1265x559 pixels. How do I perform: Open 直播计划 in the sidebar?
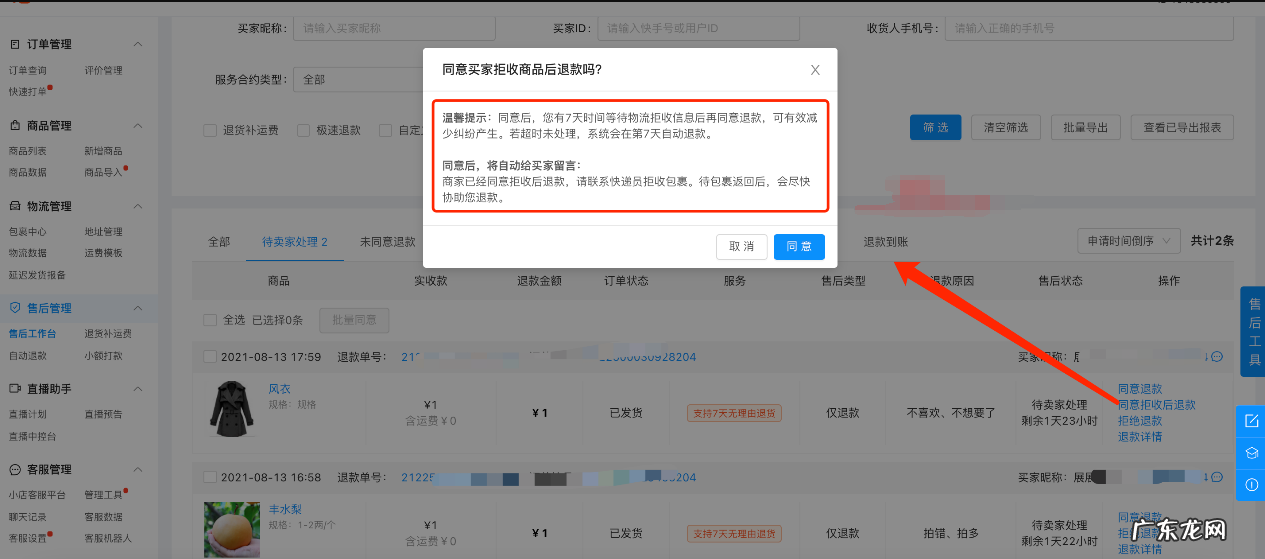[x=27, y=414]
